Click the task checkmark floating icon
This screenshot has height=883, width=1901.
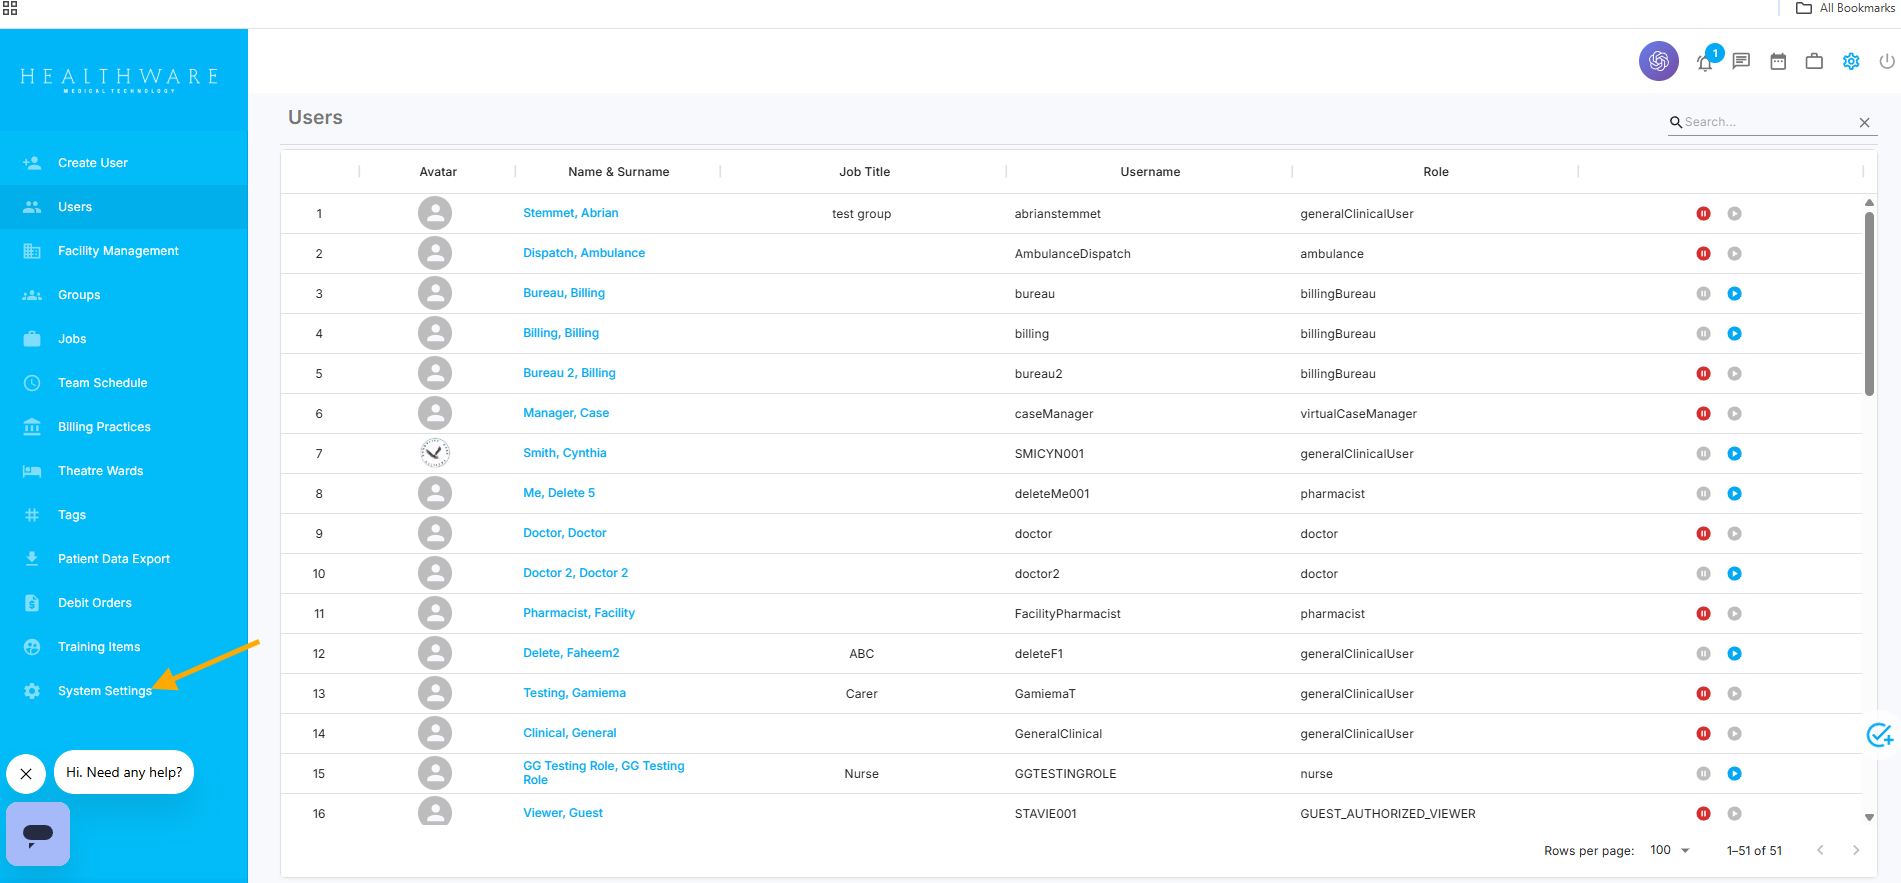point(1879,735)
